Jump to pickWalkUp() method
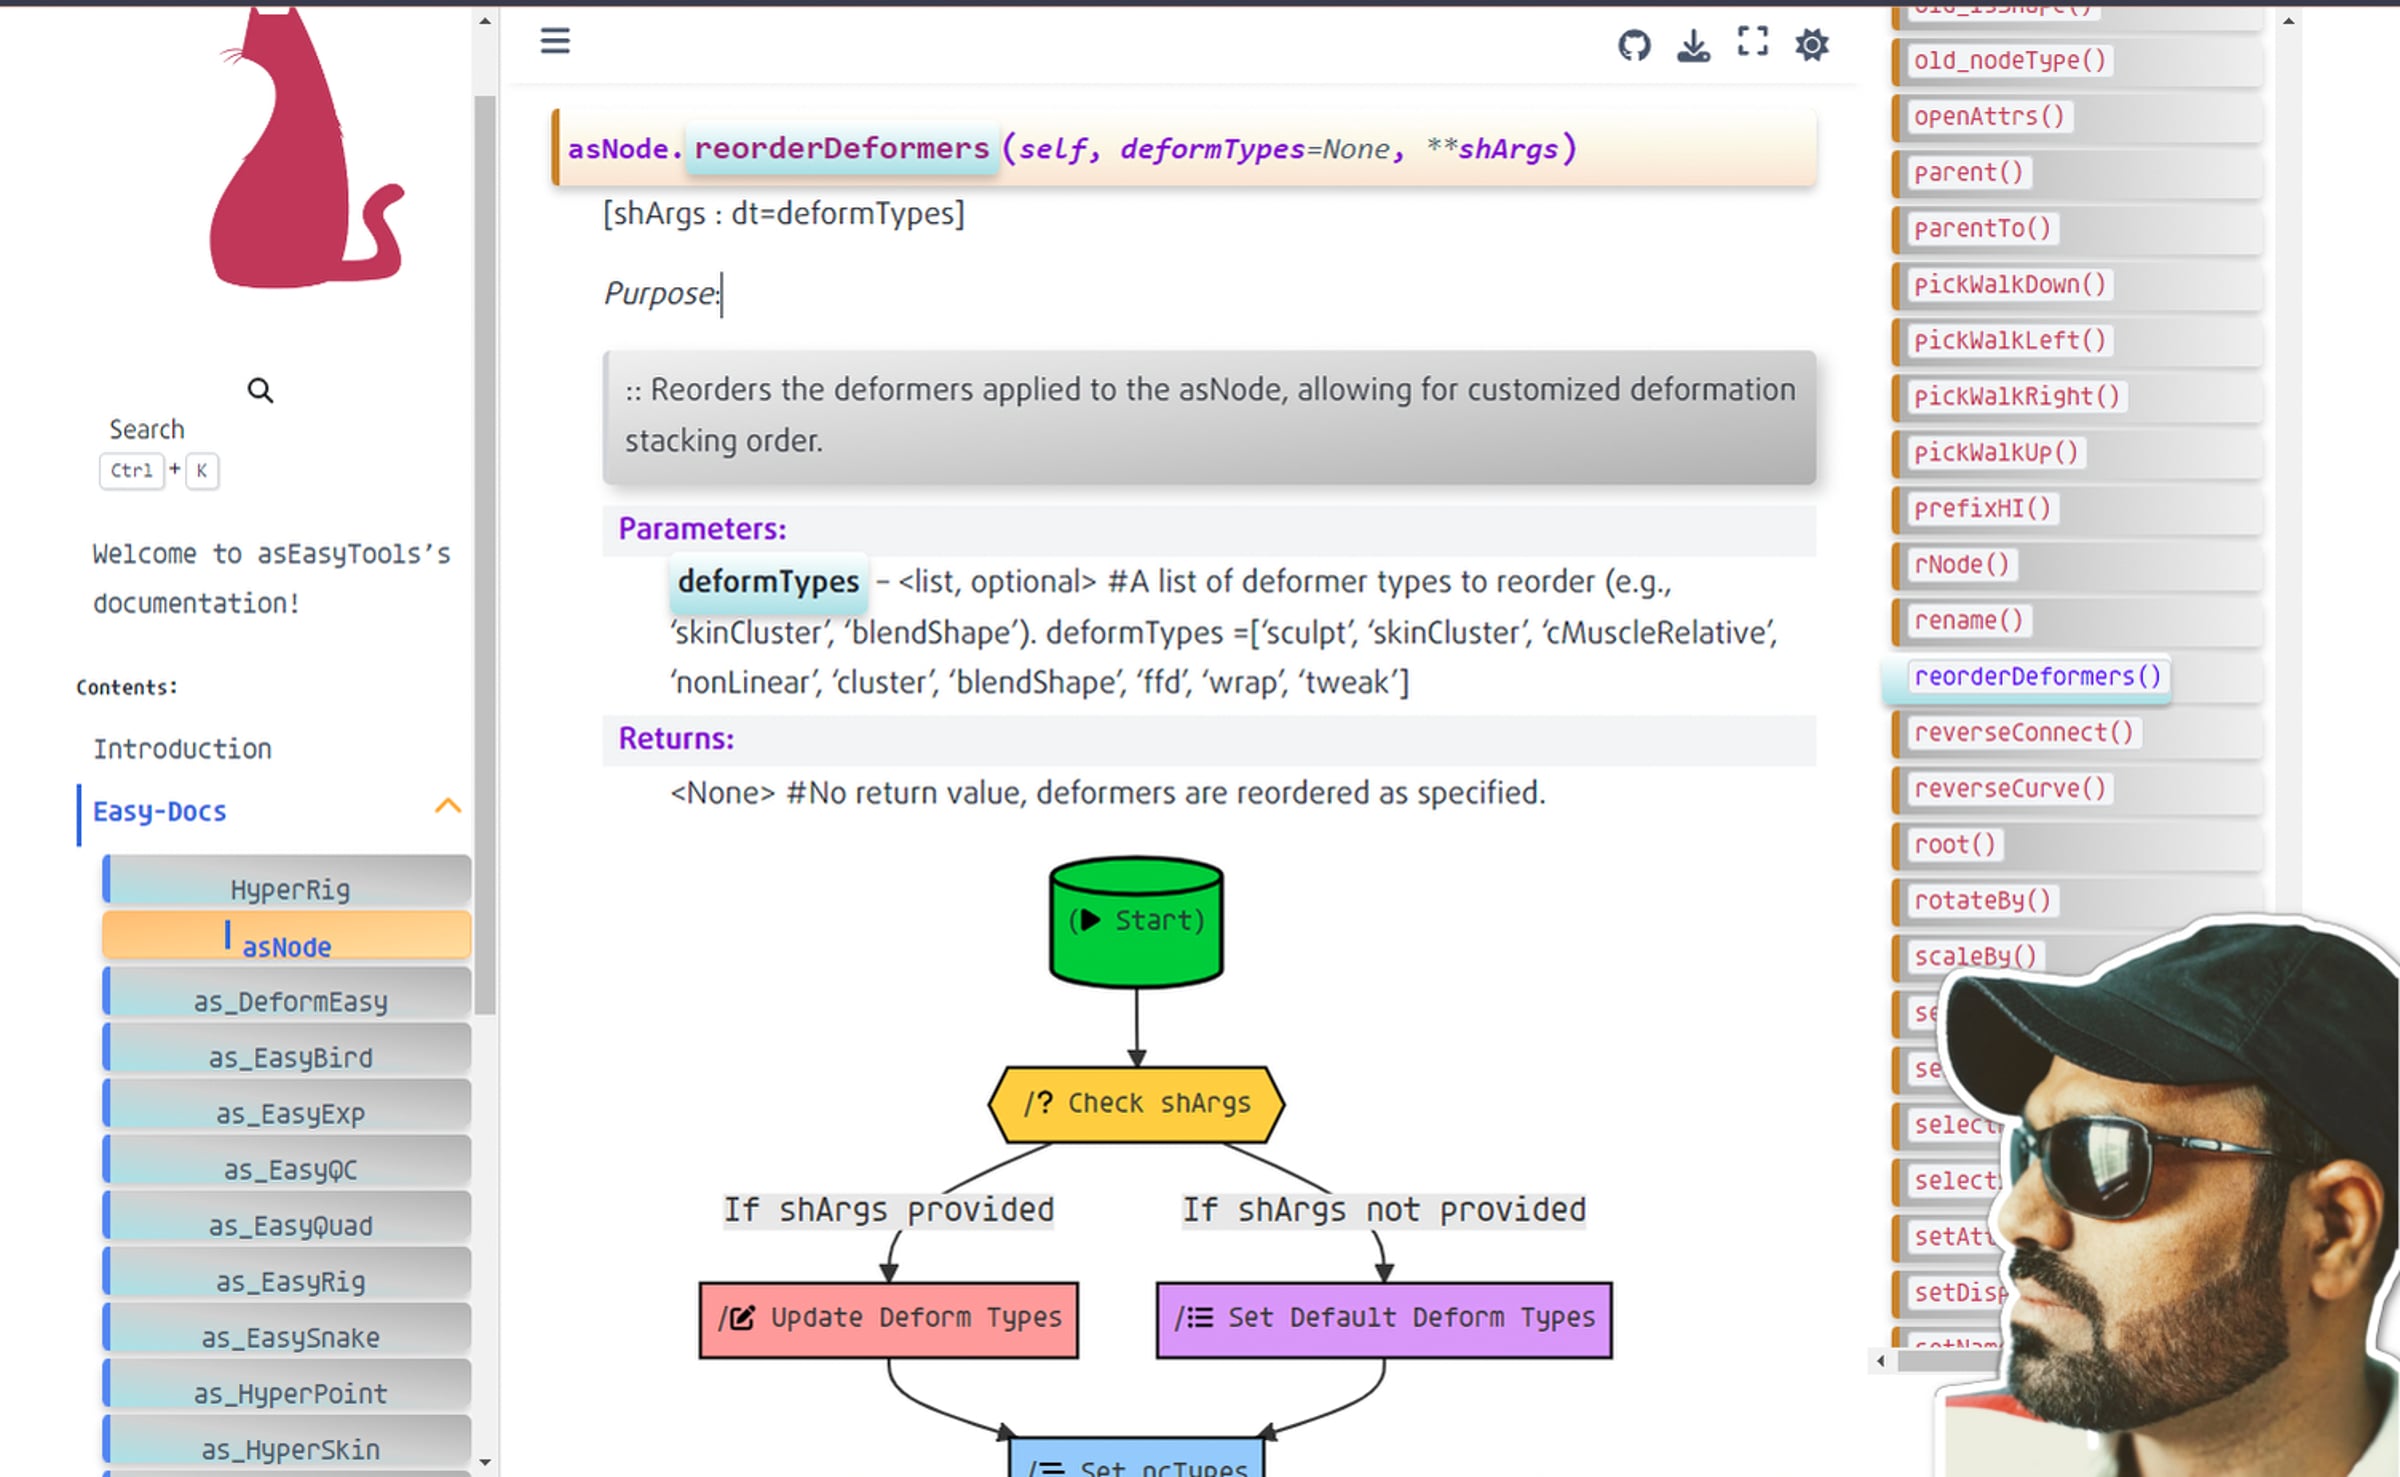The width and height of the screenshot is (2400, 1477). [1996, 452]
